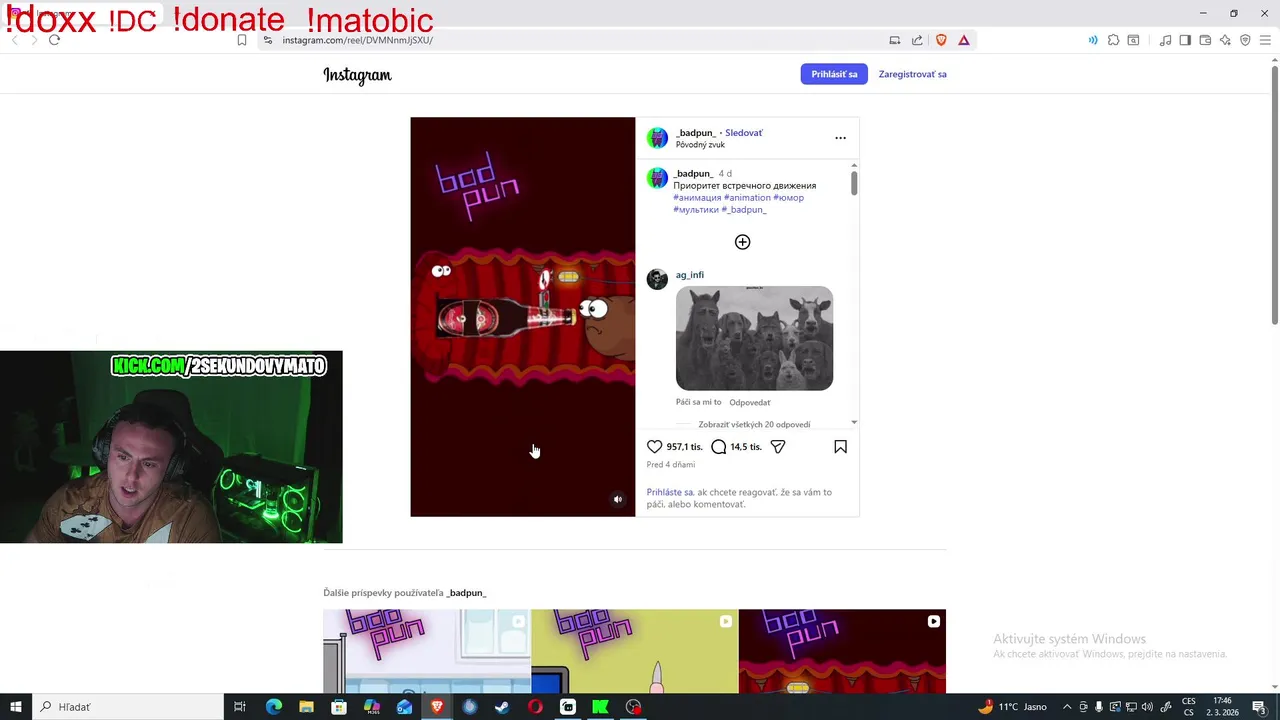Open the browser extensions puzzle icon
Image resolution: width=1280 pixels, height=720 pixels.
click(1113, 40)
